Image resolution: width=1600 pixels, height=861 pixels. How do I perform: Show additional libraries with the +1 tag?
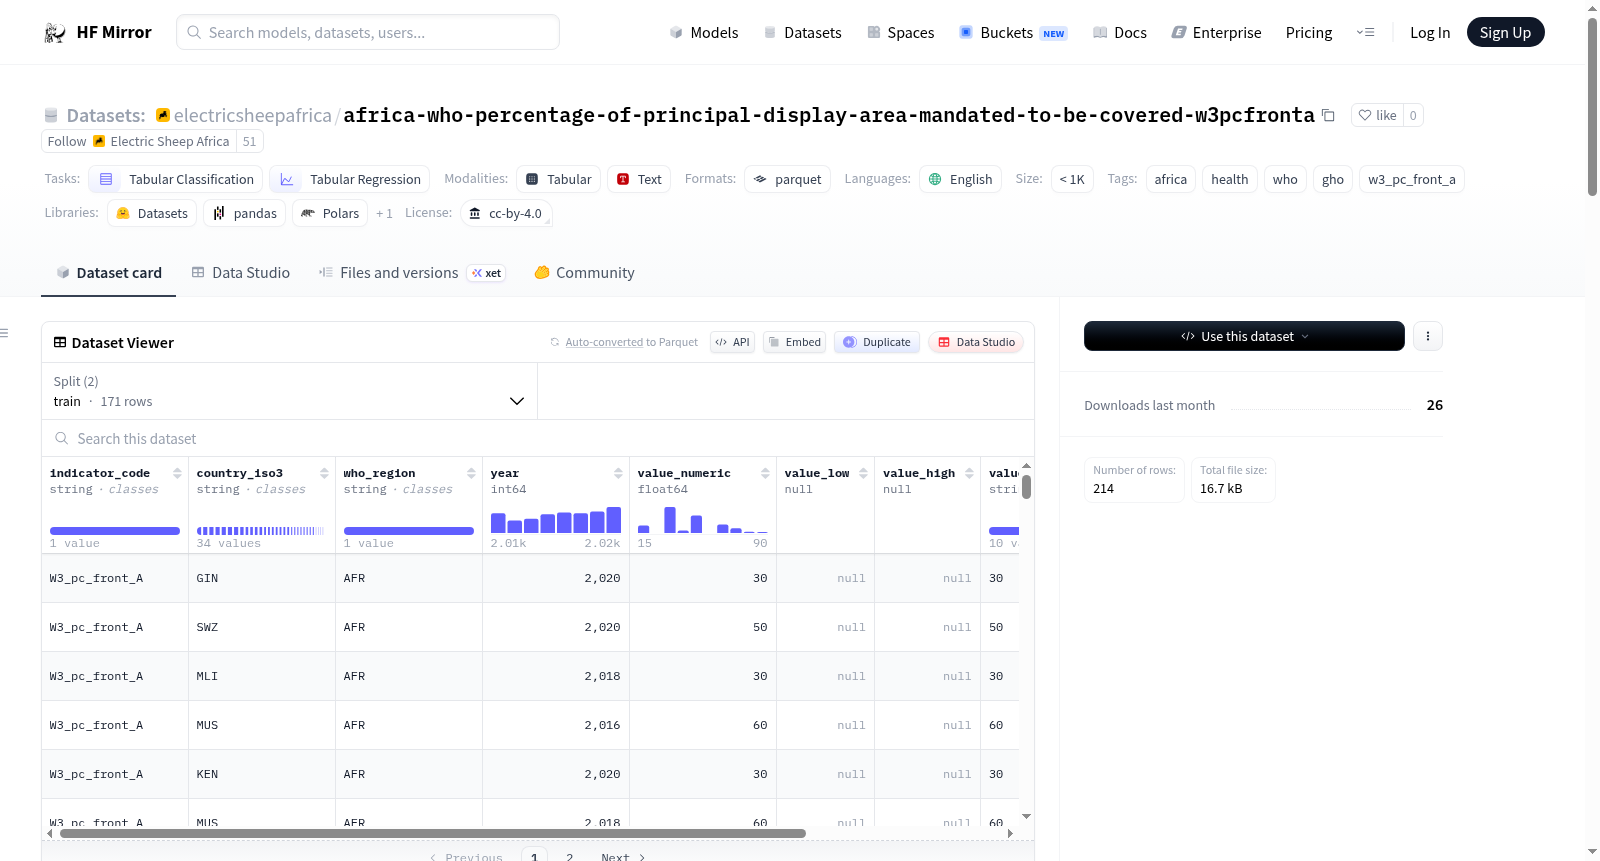pyautogui.click(x=384, y=214)
